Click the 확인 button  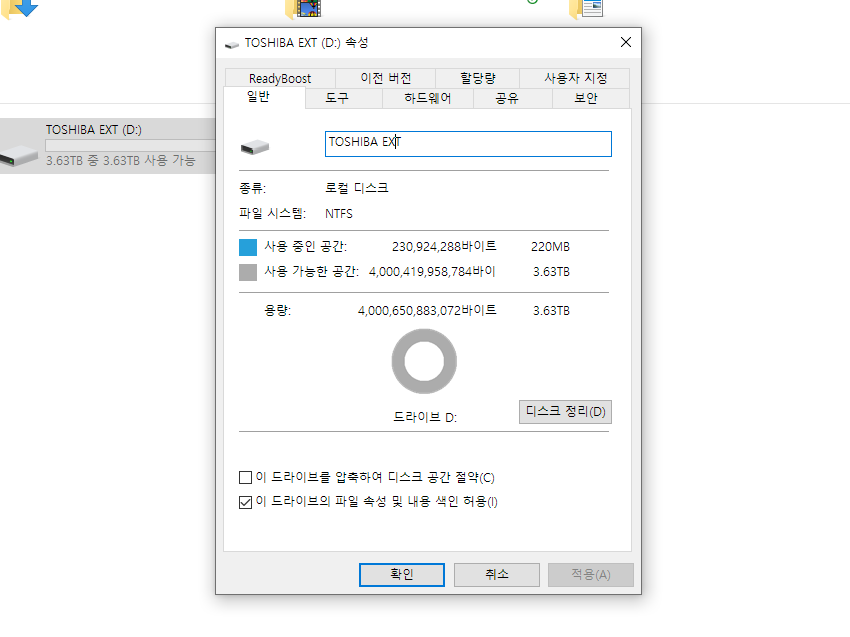coord(402,575)
